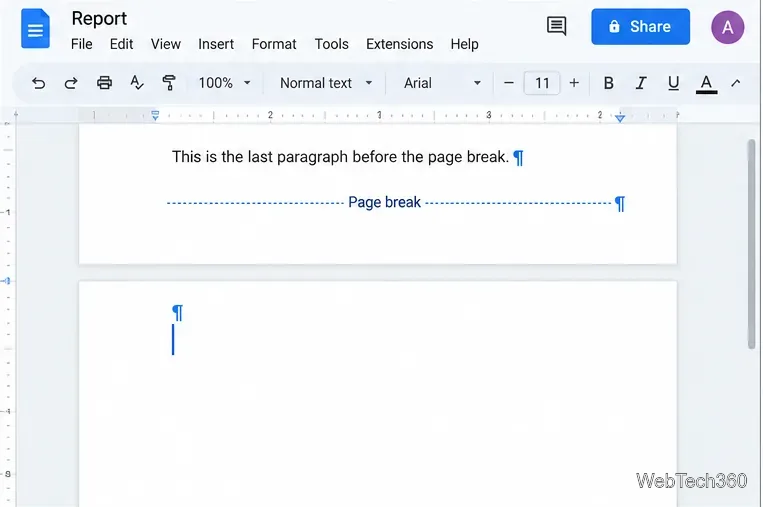This screenshot has width=763, height=507.
Task: Open the Tools menu
Action: [331, 44]
